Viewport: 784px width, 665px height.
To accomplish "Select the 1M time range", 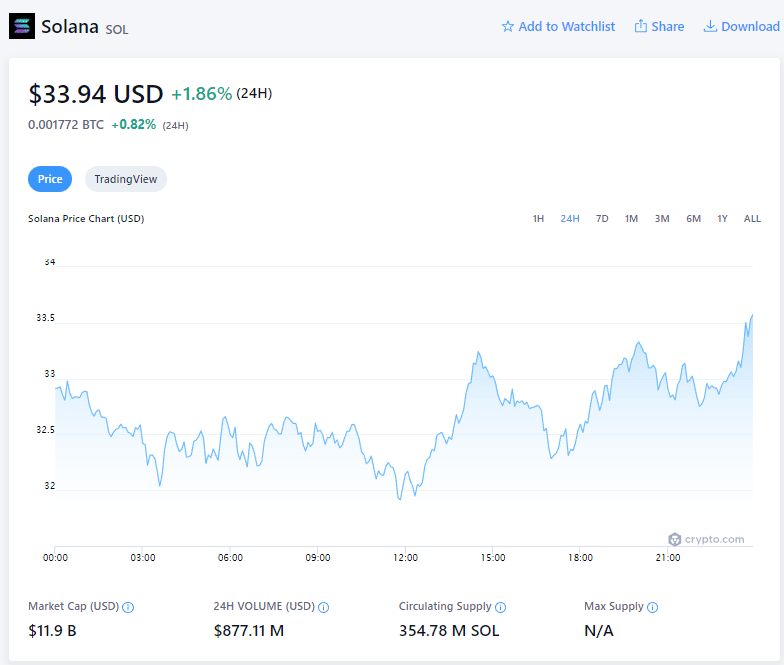I will click(631, 218).
